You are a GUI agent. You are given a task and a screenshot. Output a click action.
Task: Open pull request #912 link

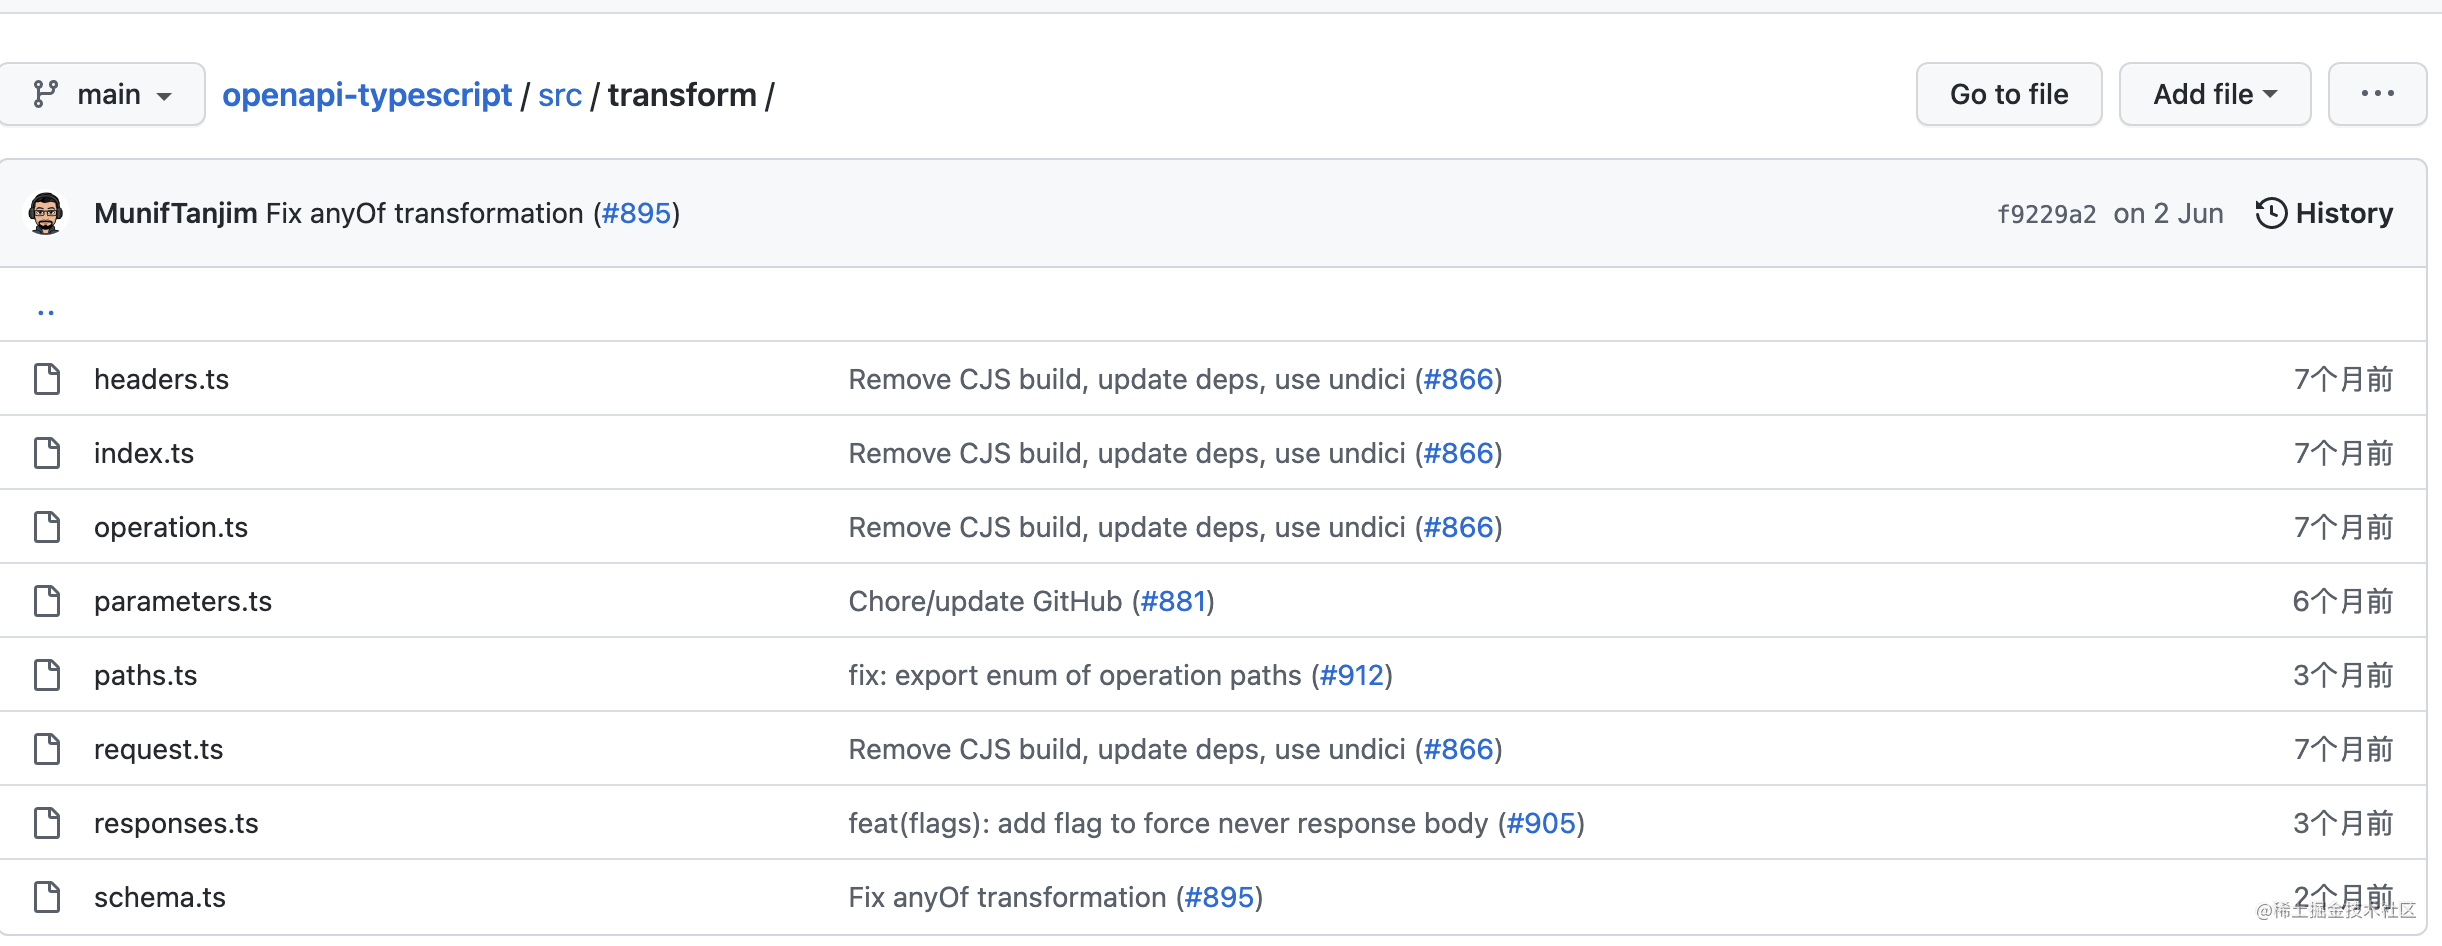[x=1354, y=674]
